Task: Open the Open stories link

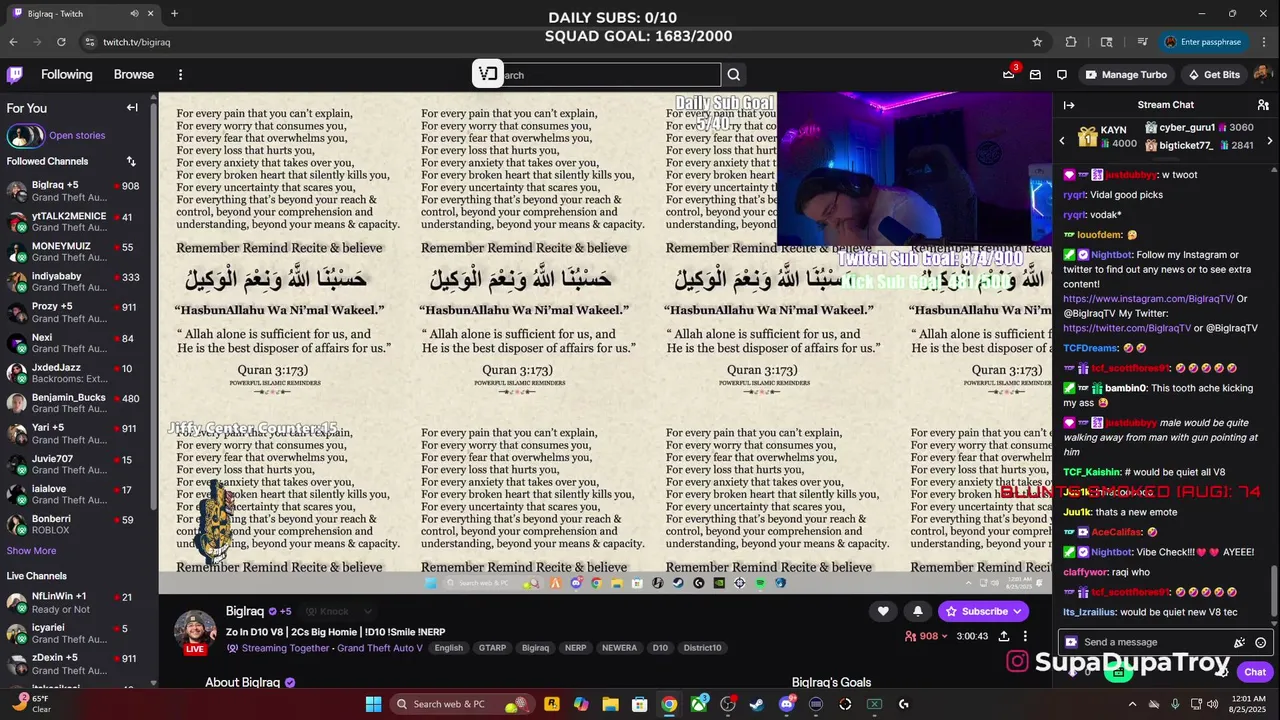Action: pos(77,136)
